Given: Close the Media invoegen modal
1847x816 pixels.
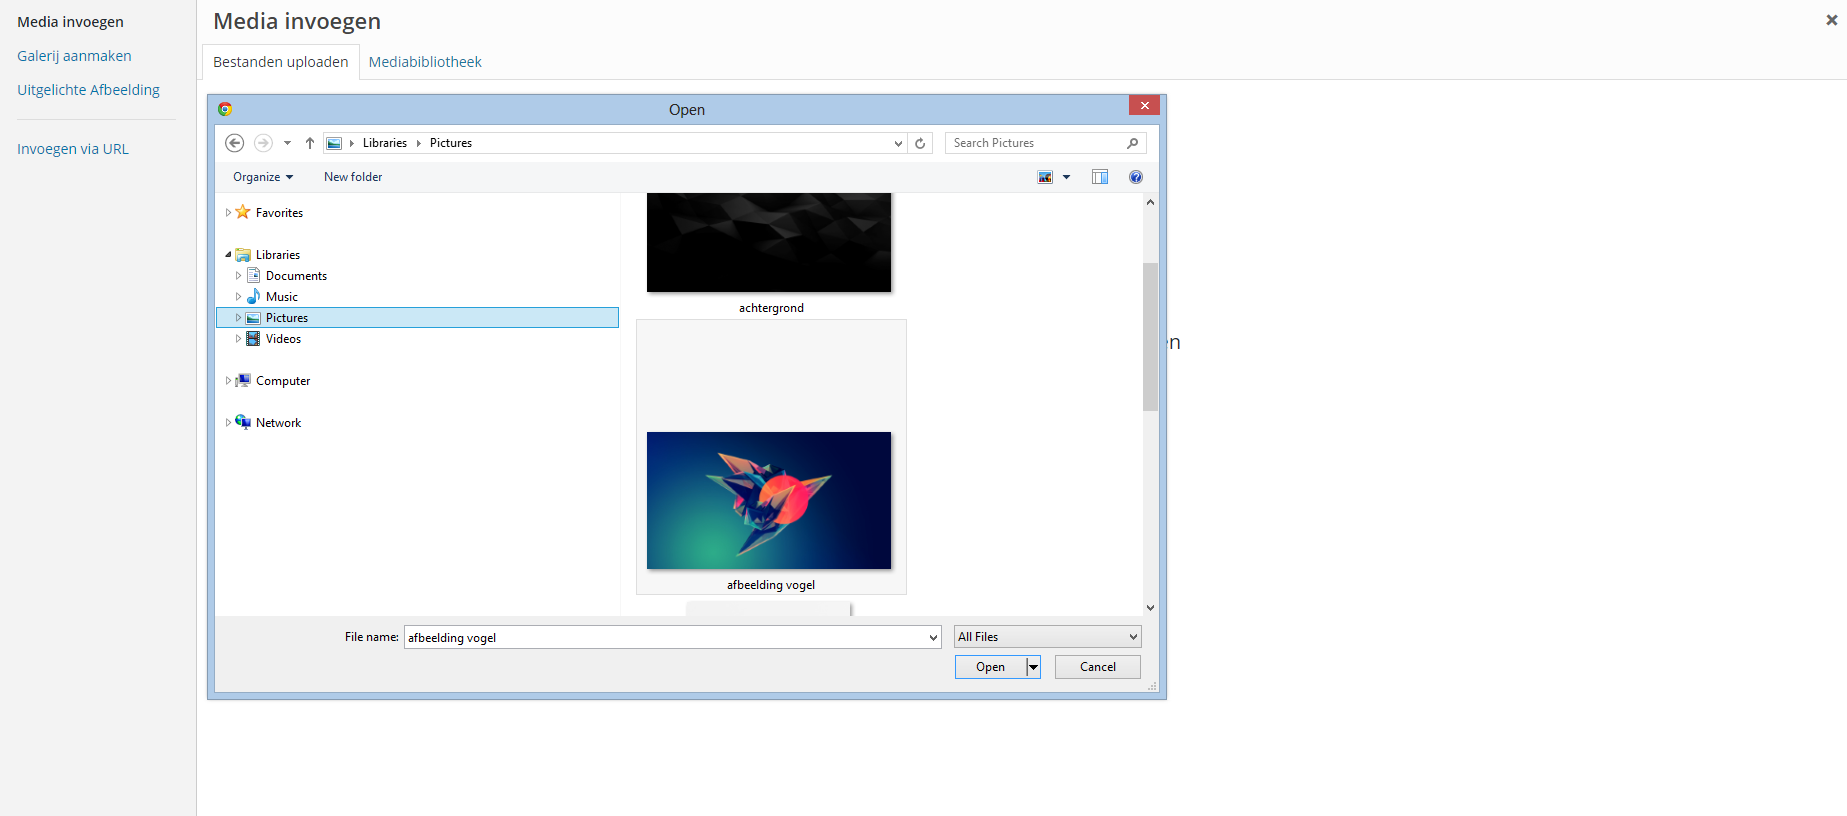Looking at the screenshot, I should click(1831, 20).
